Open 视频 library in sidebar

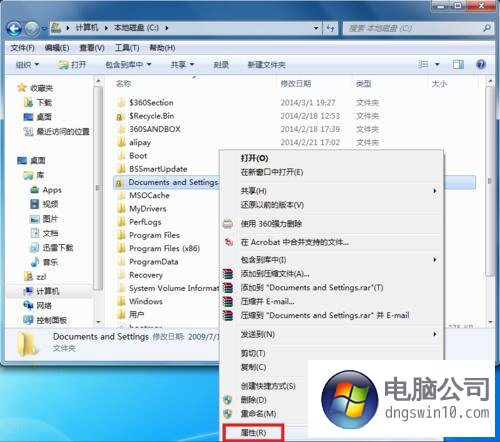(44, 204)
